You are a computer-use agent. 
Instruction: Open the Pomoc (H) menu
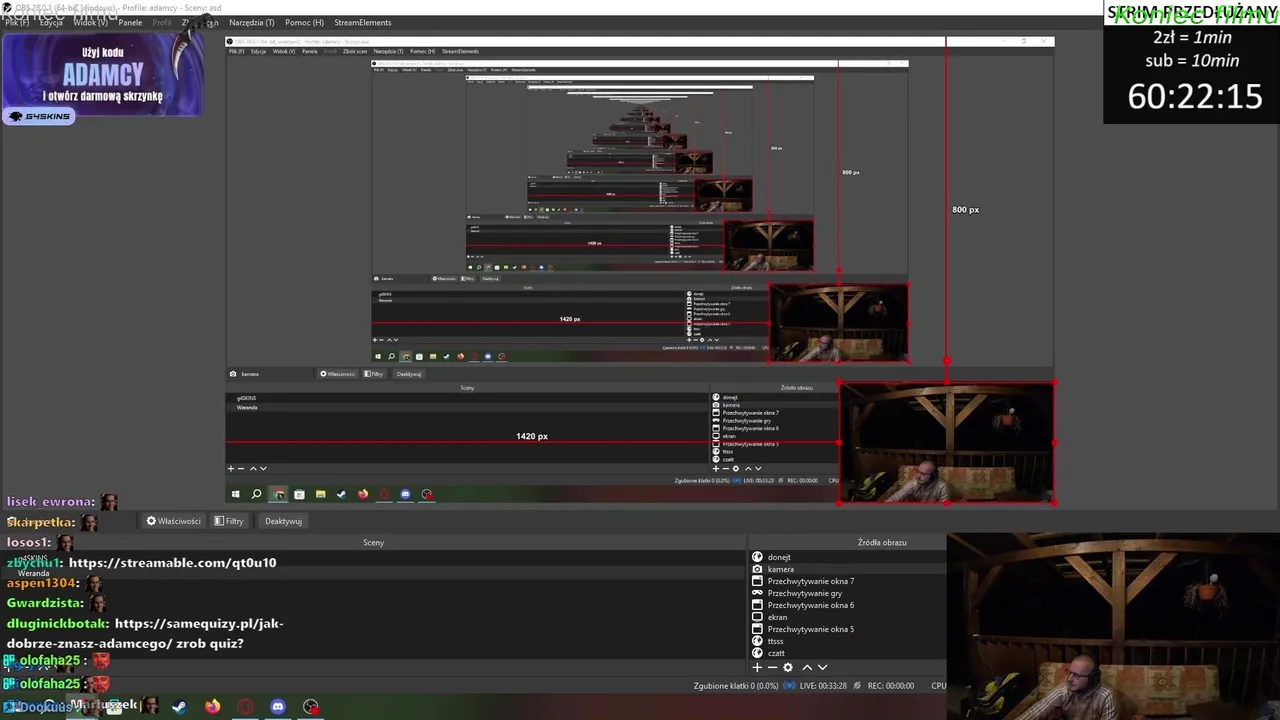(x=304, y=22)
